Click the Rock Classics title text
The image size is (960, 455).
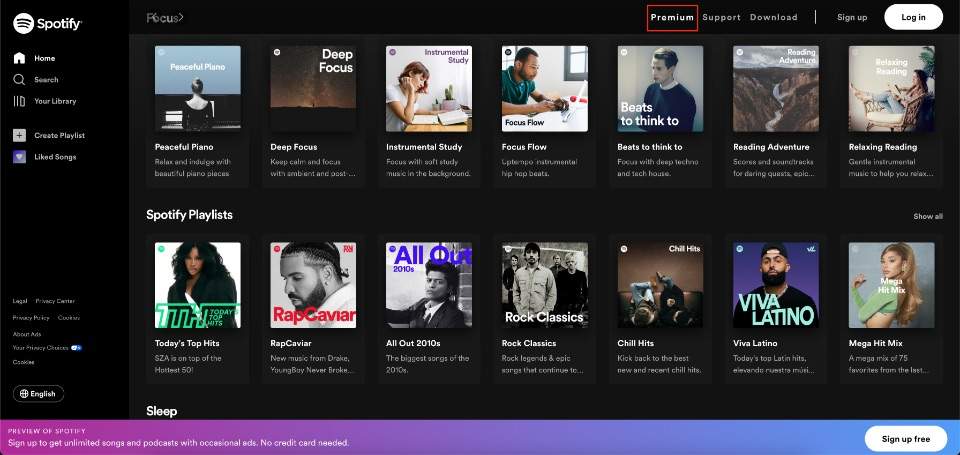point(529,343)
